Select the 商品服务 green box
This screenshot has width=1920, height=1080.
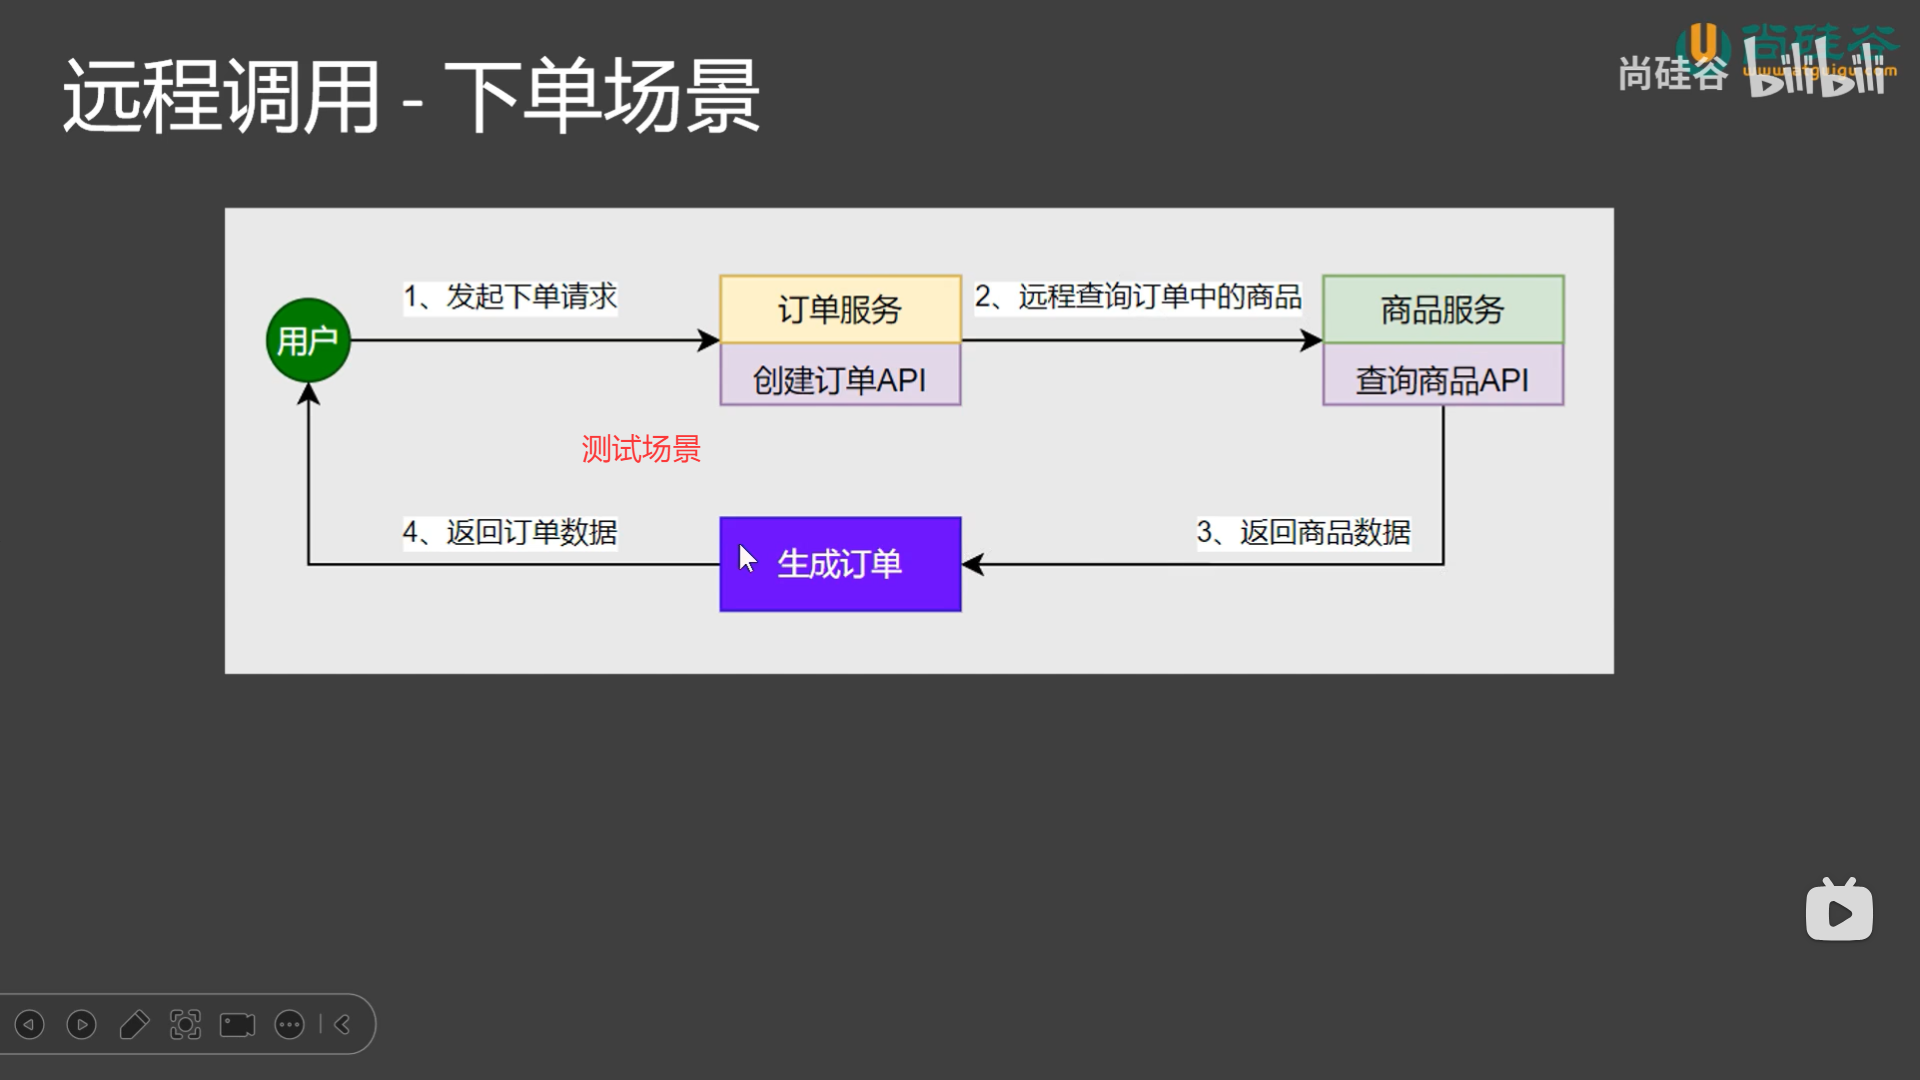[1442, 310]
